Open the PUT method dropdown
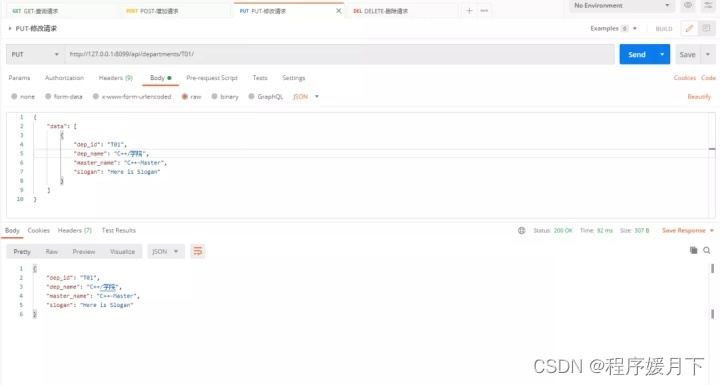 pos(35,54)
